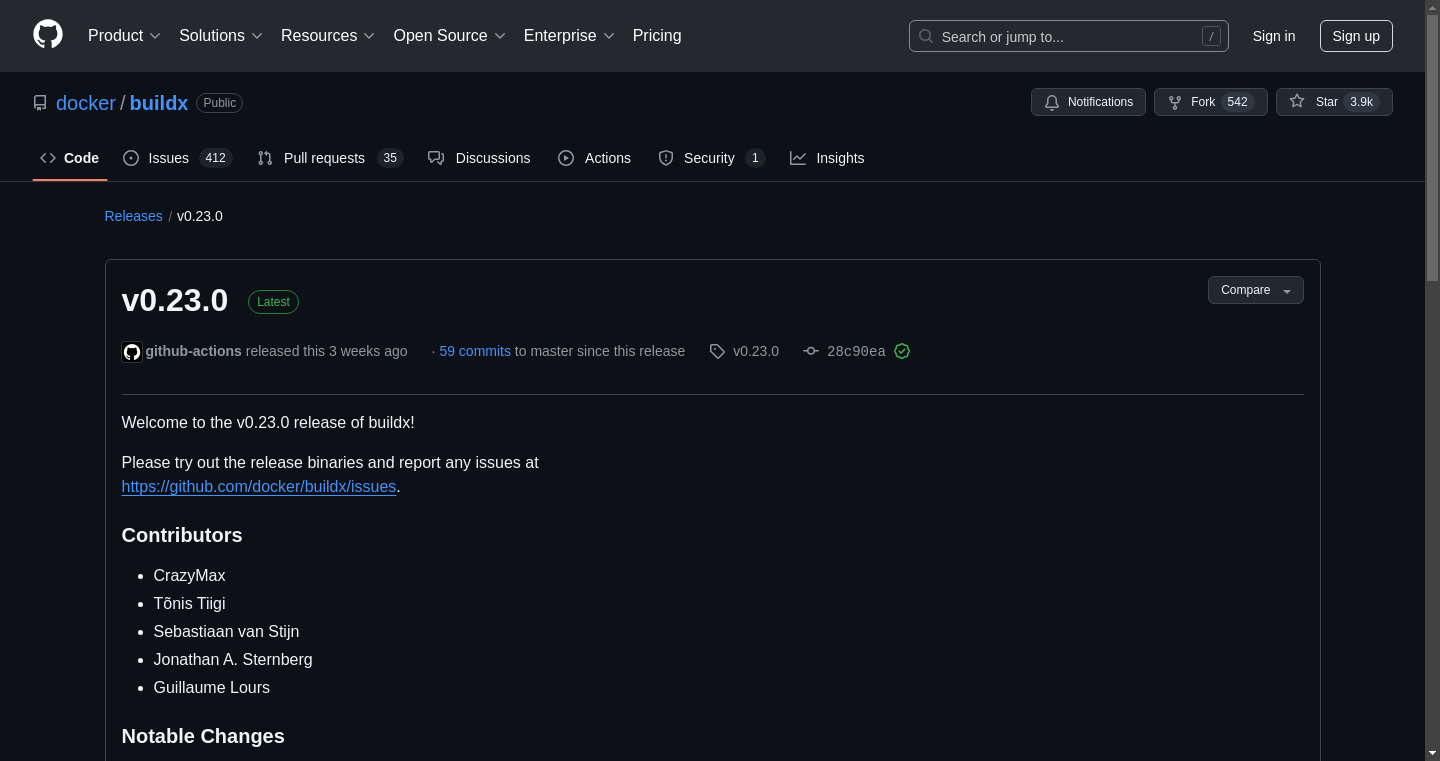Click the commit icon beside 28c90ea
The image size is (1440, 761).
coord(811,351)
